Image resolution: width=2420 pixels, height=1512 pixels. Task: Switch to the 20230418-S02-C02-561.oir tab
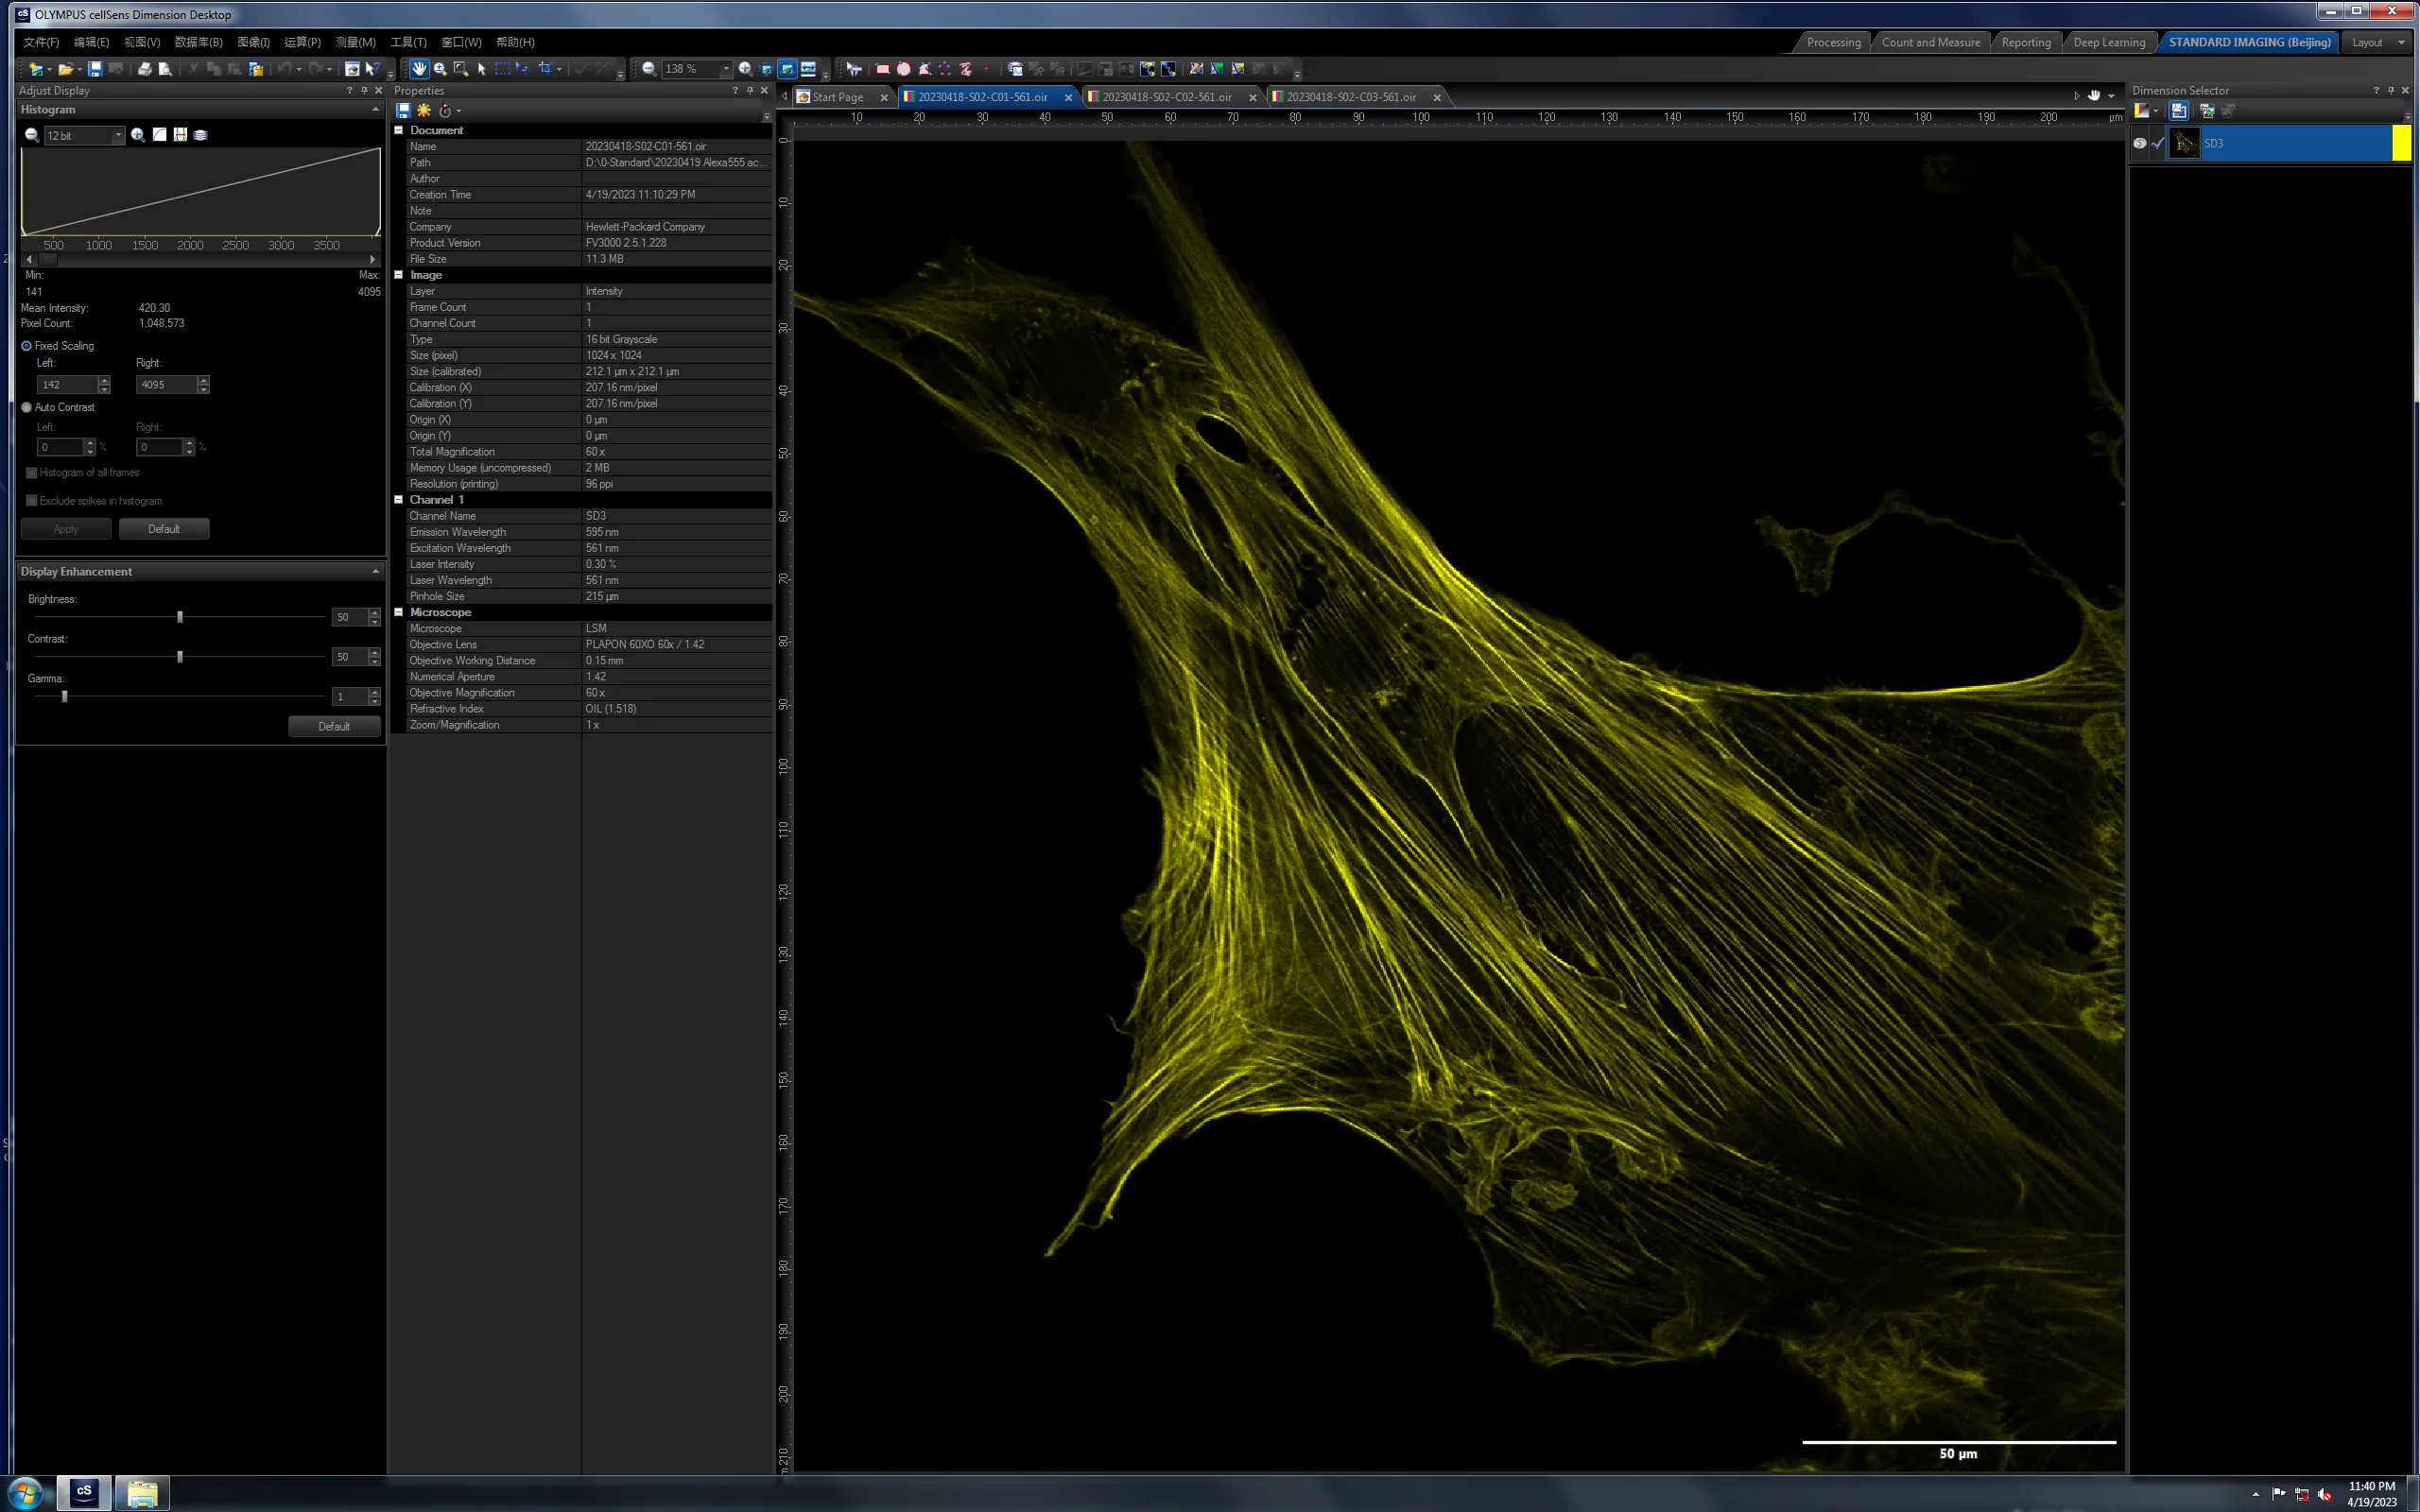[1166, 97]
